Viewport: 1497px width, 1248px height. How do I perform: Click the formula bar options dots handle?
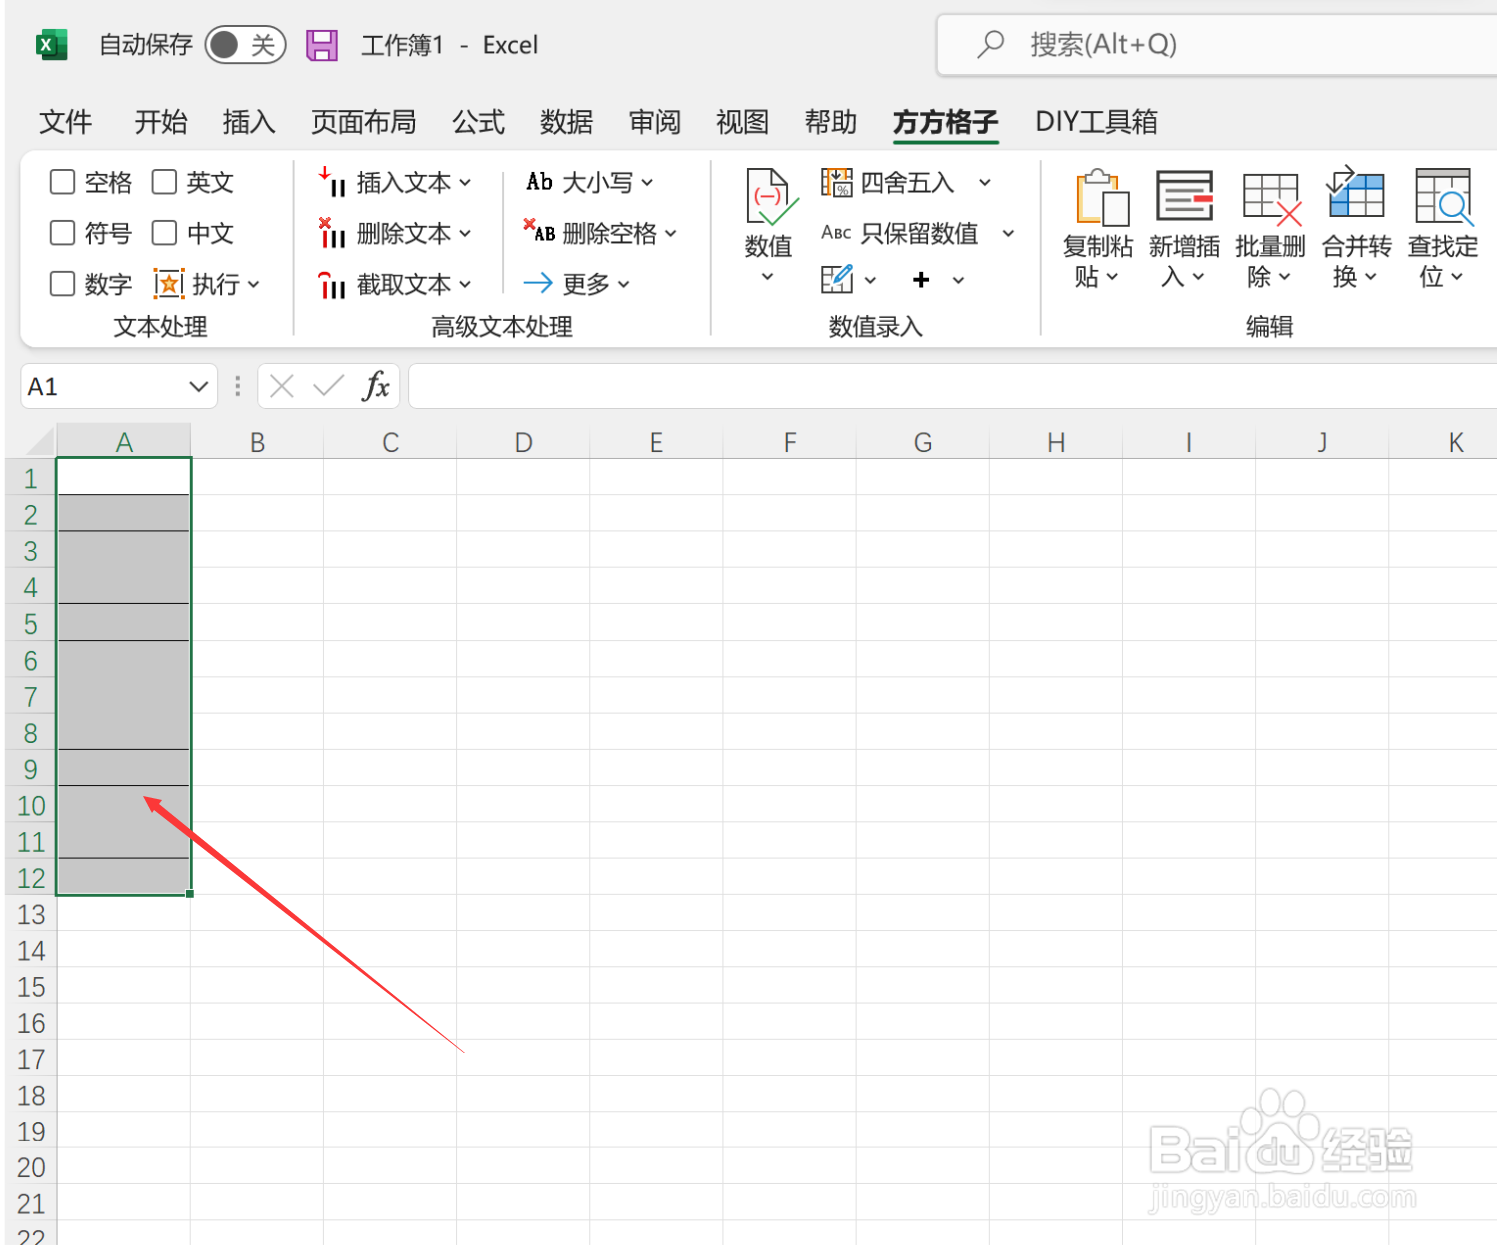(237, 386)
